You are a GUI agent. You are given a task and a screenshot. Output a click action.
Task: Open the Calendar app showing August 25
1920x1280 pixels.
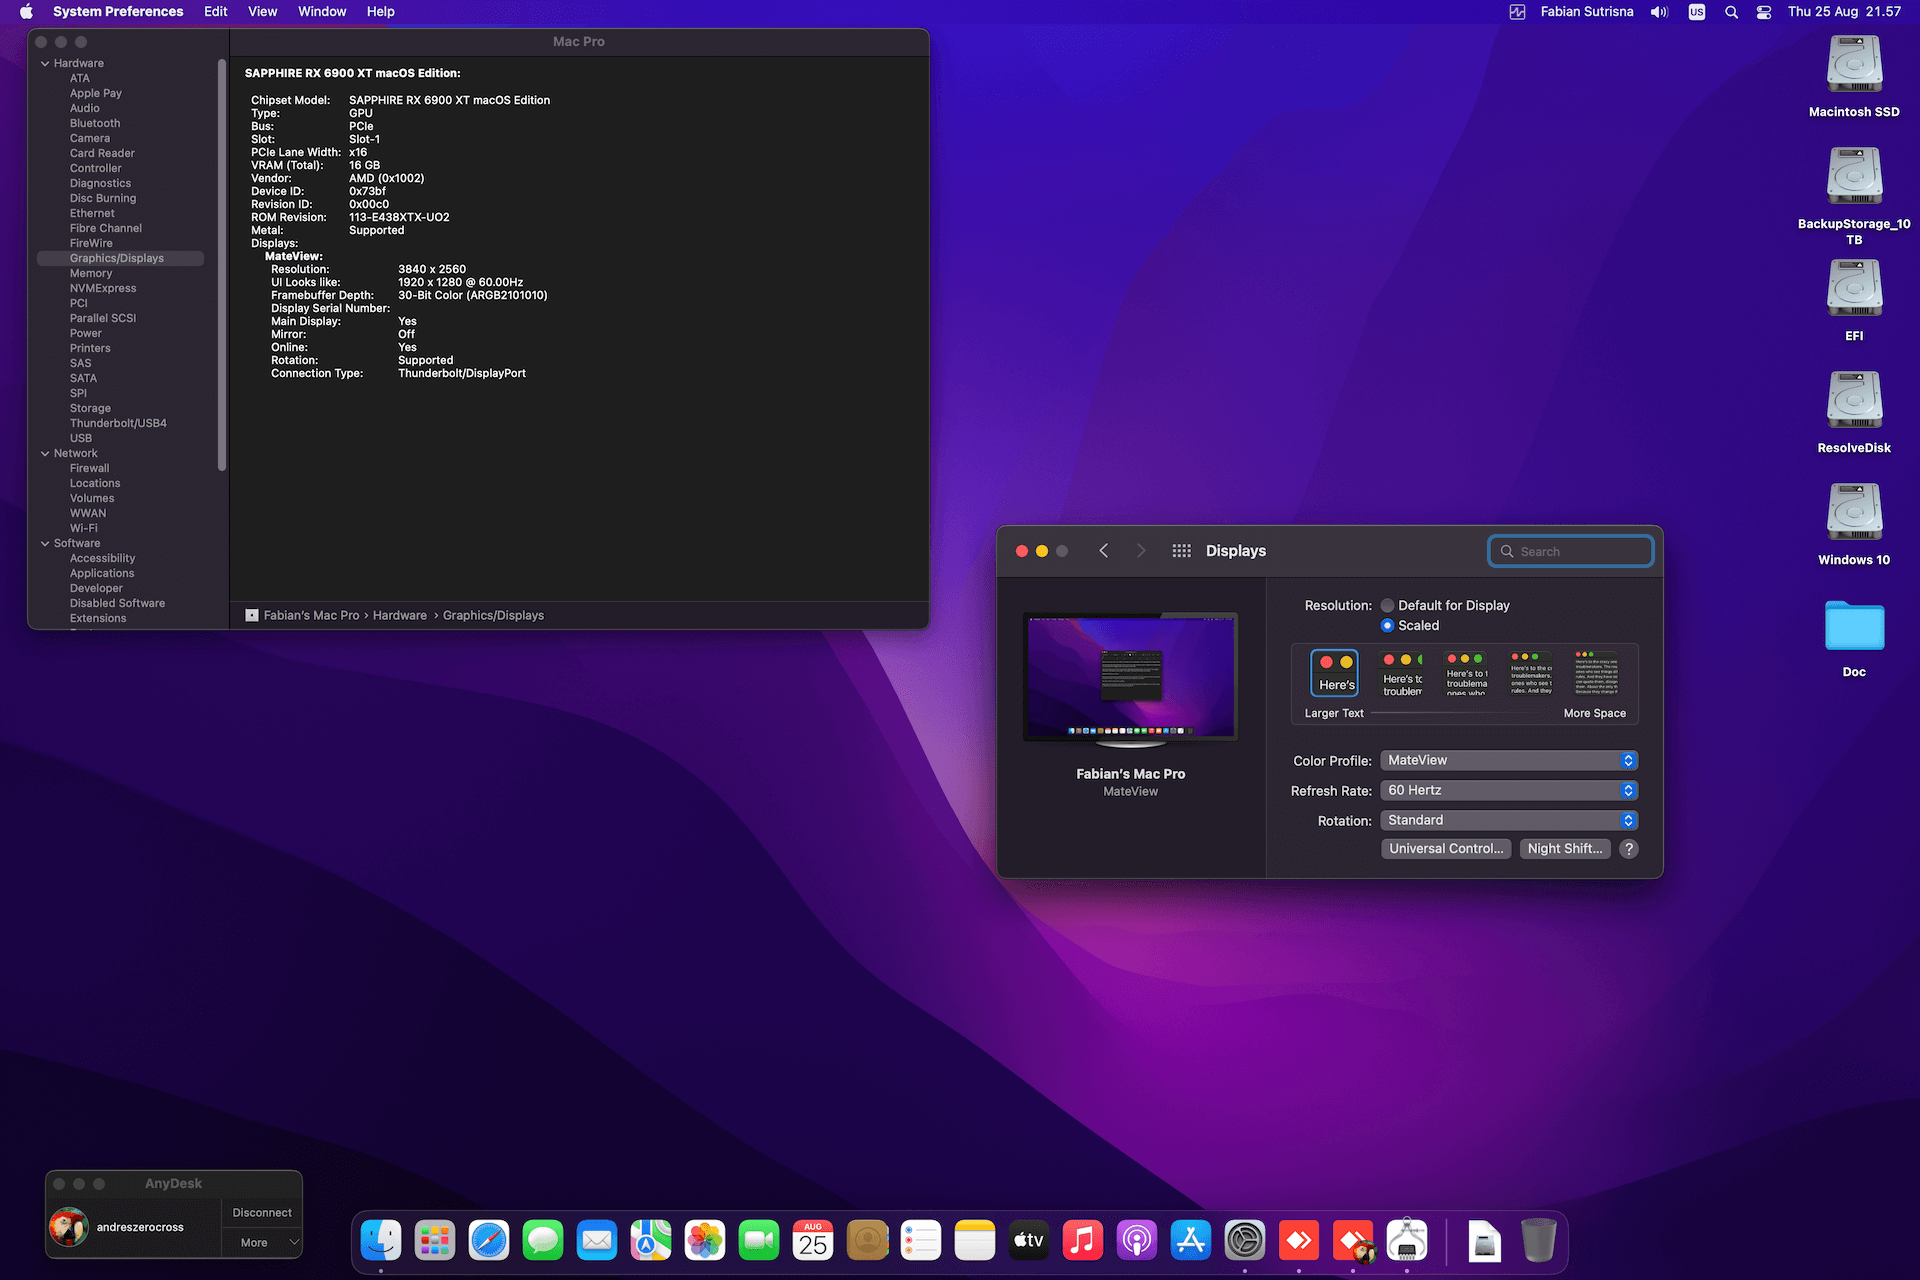click(813, 1240)
